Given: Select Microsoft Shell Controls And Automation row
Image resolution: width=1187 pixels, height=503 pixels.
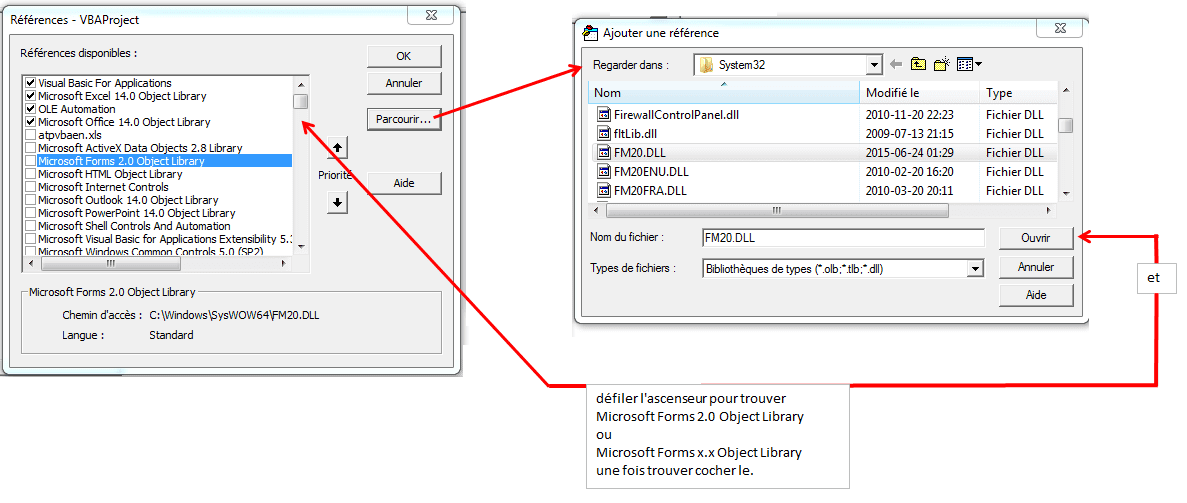Looking at the screenshot, I should [159, 226].
